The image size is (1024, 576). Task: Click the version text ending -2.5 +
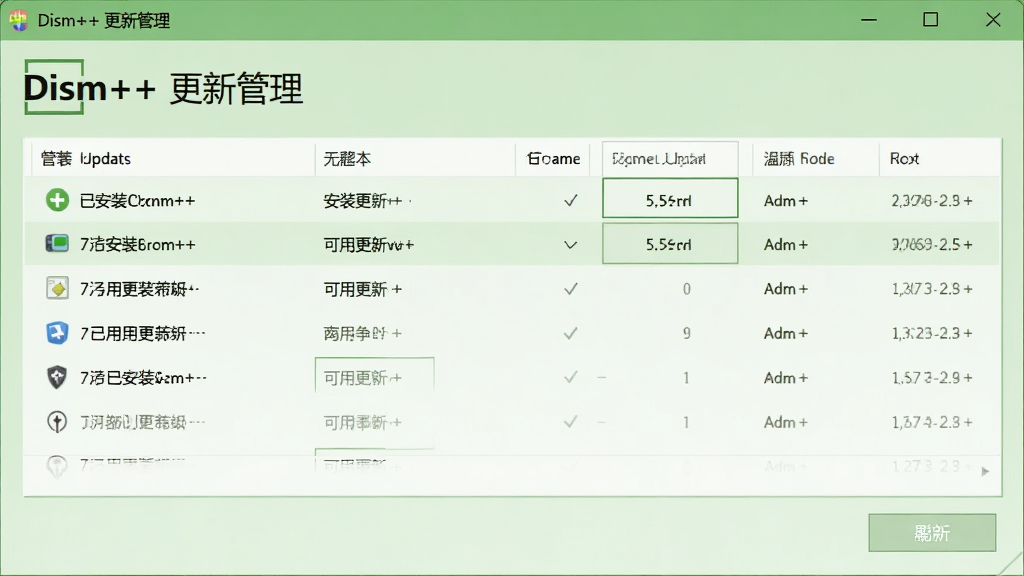tap(932, 244)
